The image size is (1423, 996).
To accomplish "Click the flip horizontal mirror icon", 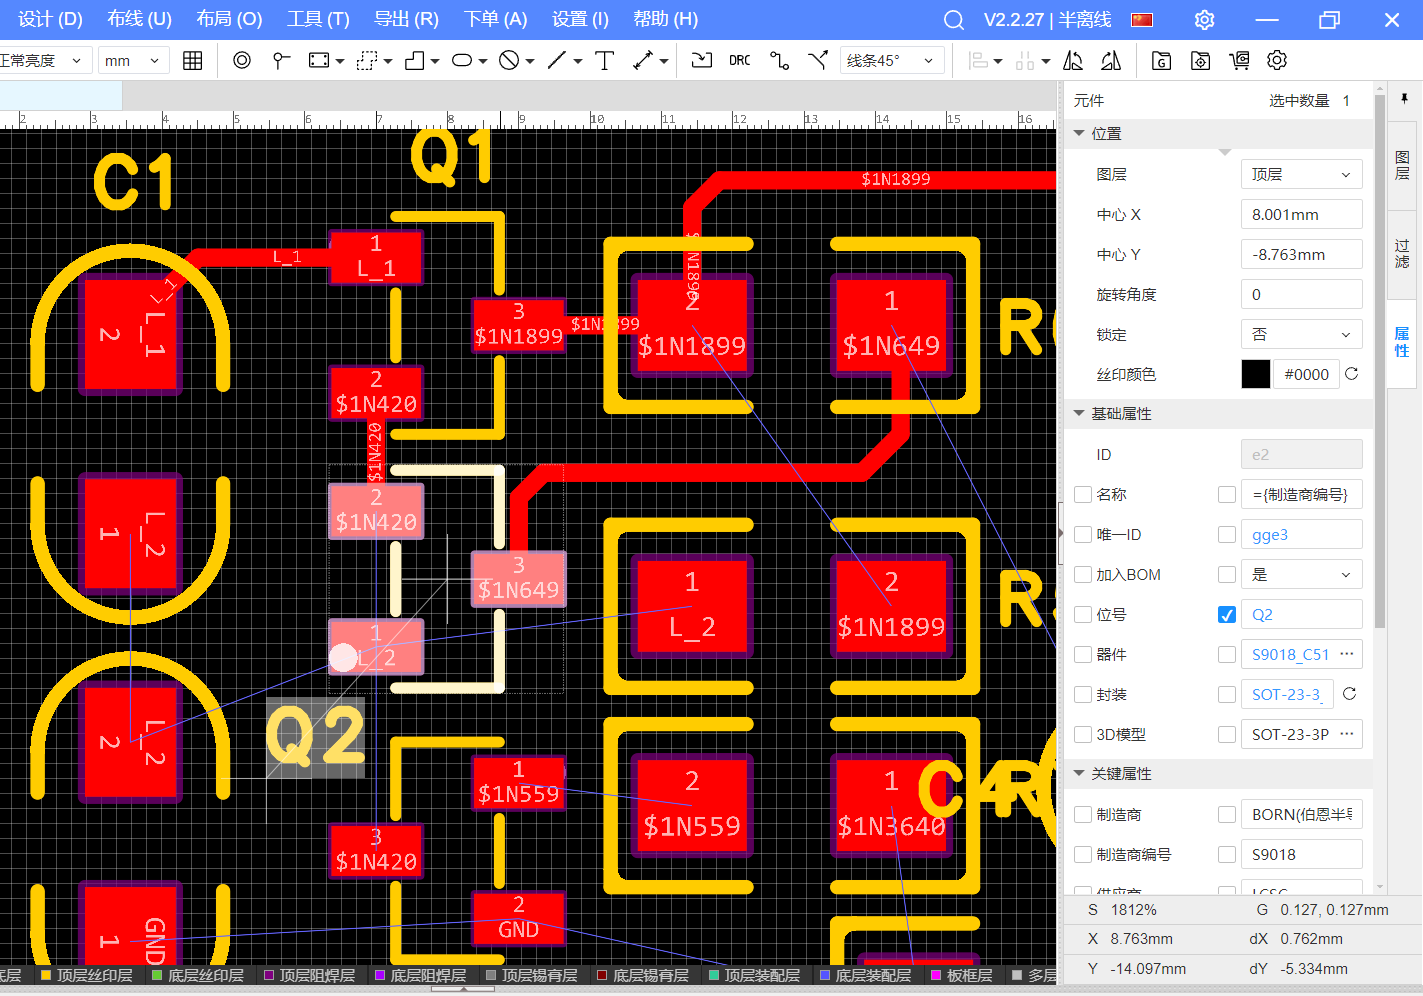I will pos(1073,61).
